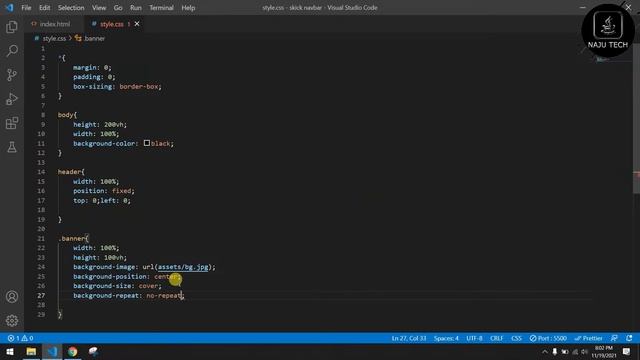Open File Explorer from the taskbar
The width and height of the screenshot is (640, 360).
click(31, 351)
